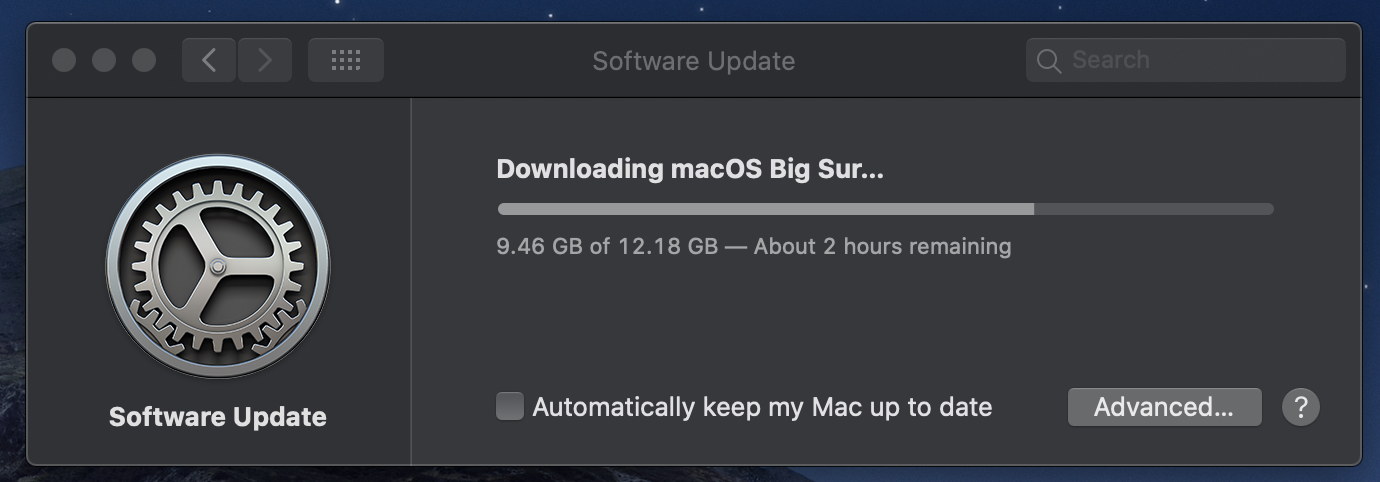The width and height of the screenshot is (1380, 482).
Task: Click the 'Software Update' window title
Action: click(x=693, y=60)
